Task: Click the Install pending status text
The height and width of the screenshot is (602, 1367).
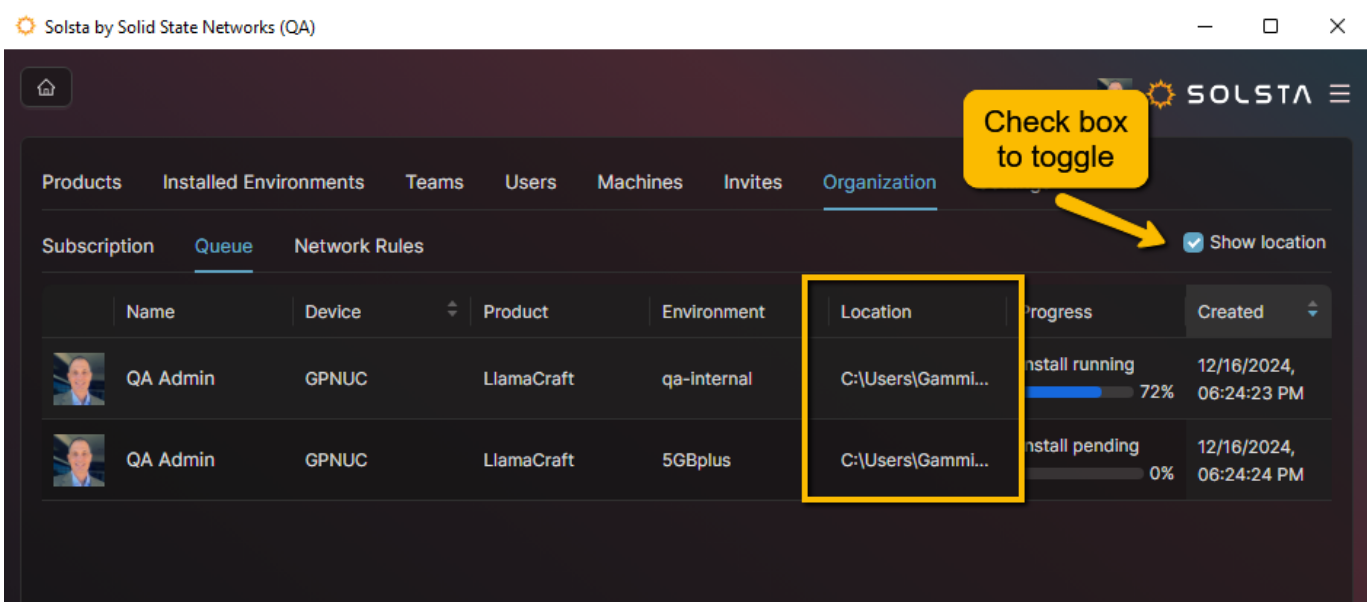Action: 1080,446
